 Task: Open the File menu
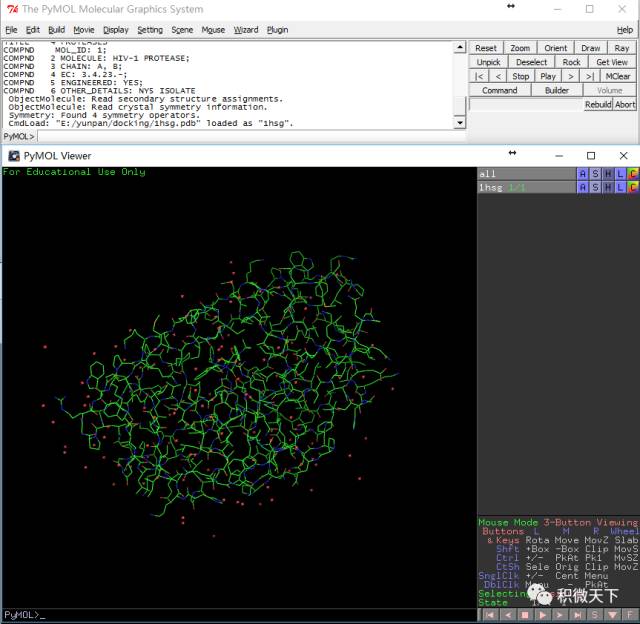coord(11,30)
